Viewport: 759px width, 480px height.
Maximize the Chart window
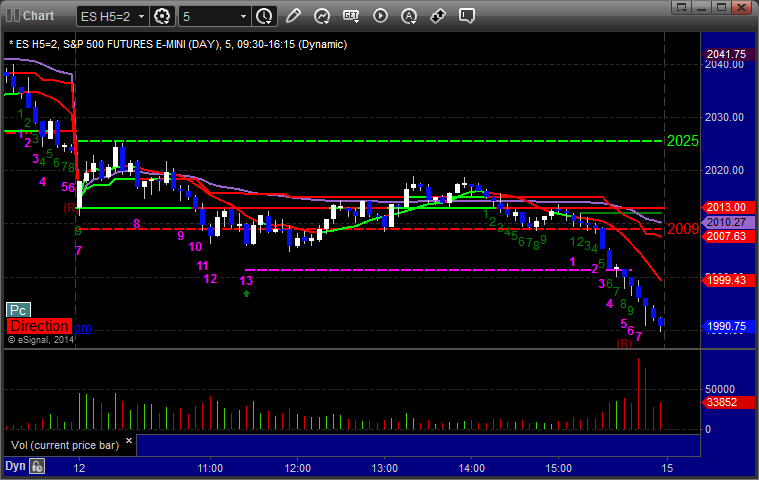721,7
